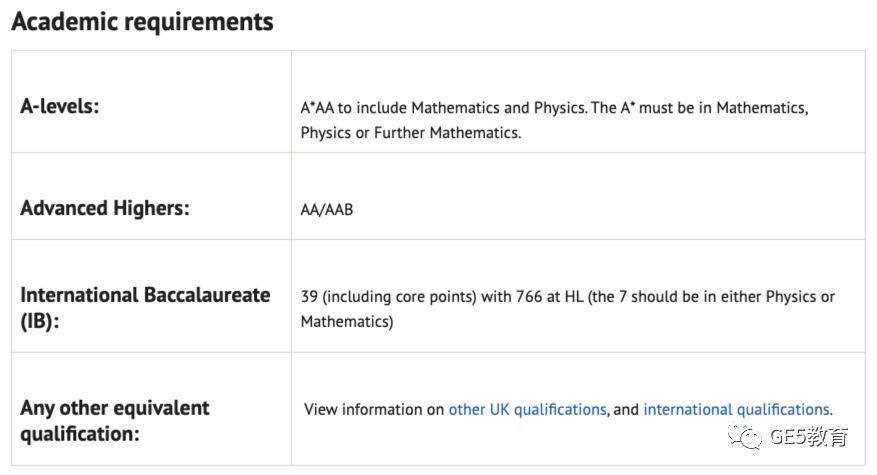This screenshot has width=877, height=475.
Task: Open the international qualifications link
Action: 736,410
